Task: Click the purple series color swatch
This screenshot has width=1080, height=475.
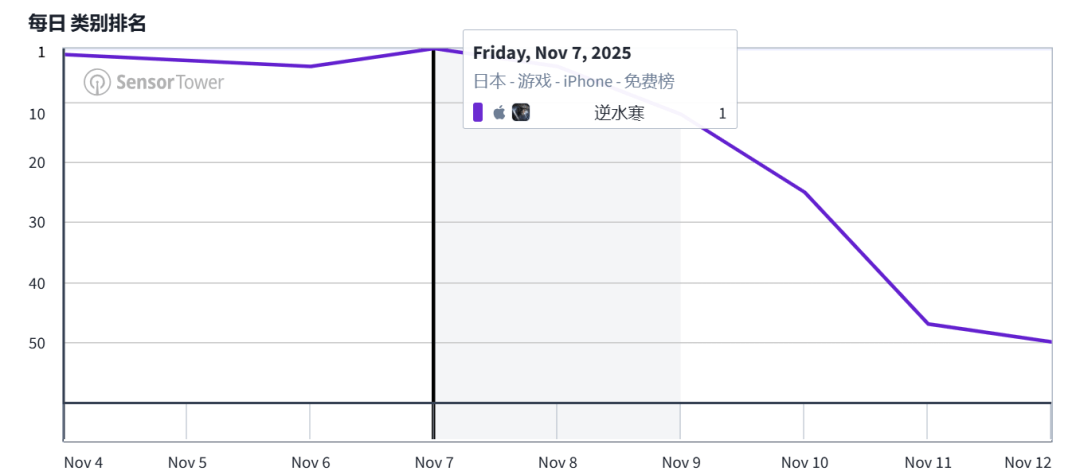Action: (x=478, y=113)
